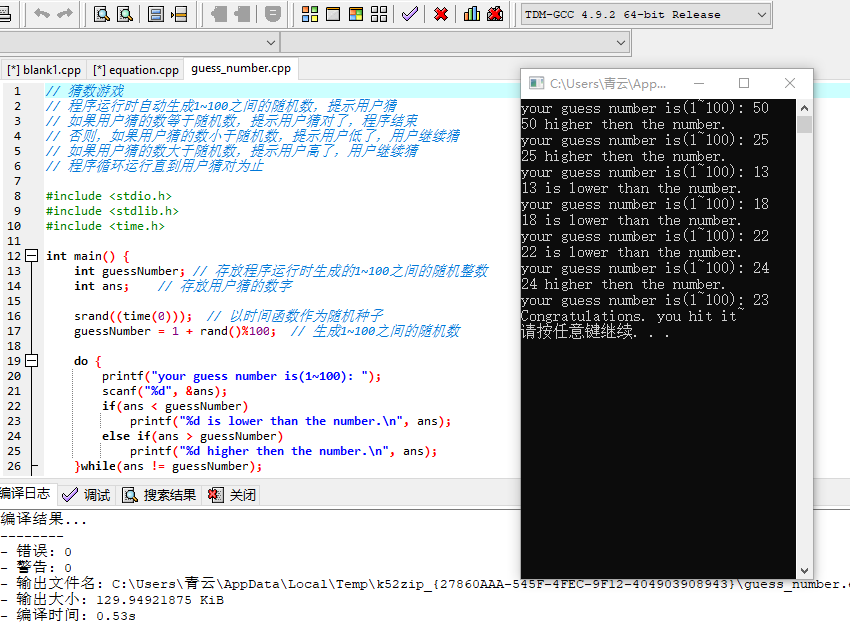Run syntax check with the purple checkmark

tap(410, 14)
